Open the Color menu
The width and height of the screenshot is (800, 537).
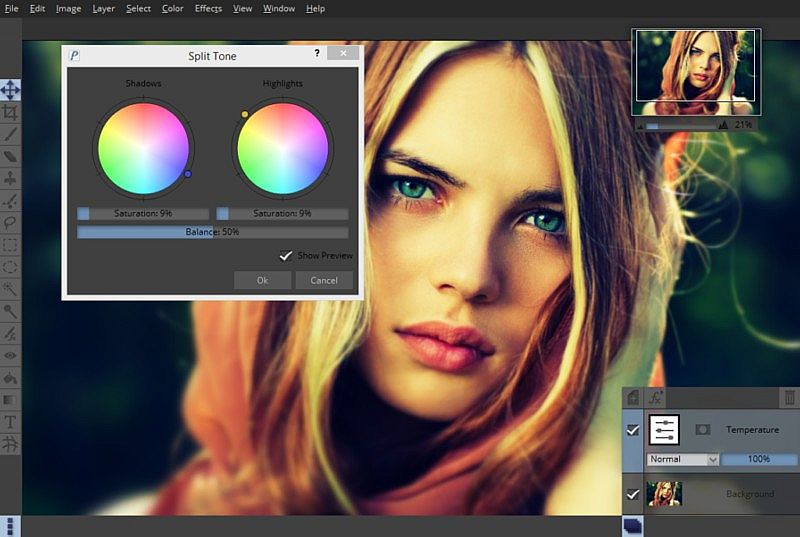[x=172, y=9]
